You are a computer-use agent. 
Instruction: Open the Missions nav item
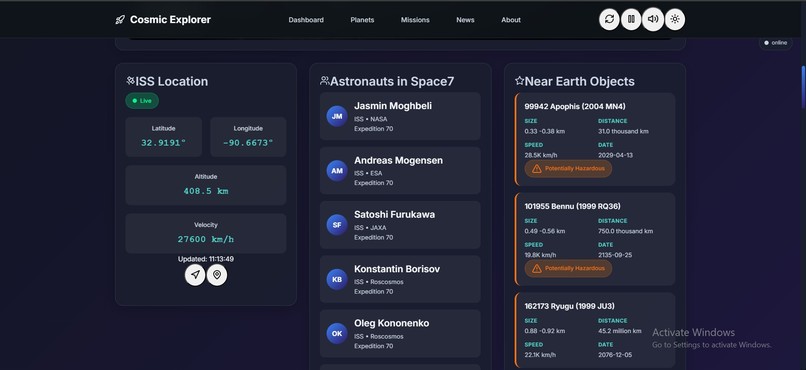click(x=415, y=20)
